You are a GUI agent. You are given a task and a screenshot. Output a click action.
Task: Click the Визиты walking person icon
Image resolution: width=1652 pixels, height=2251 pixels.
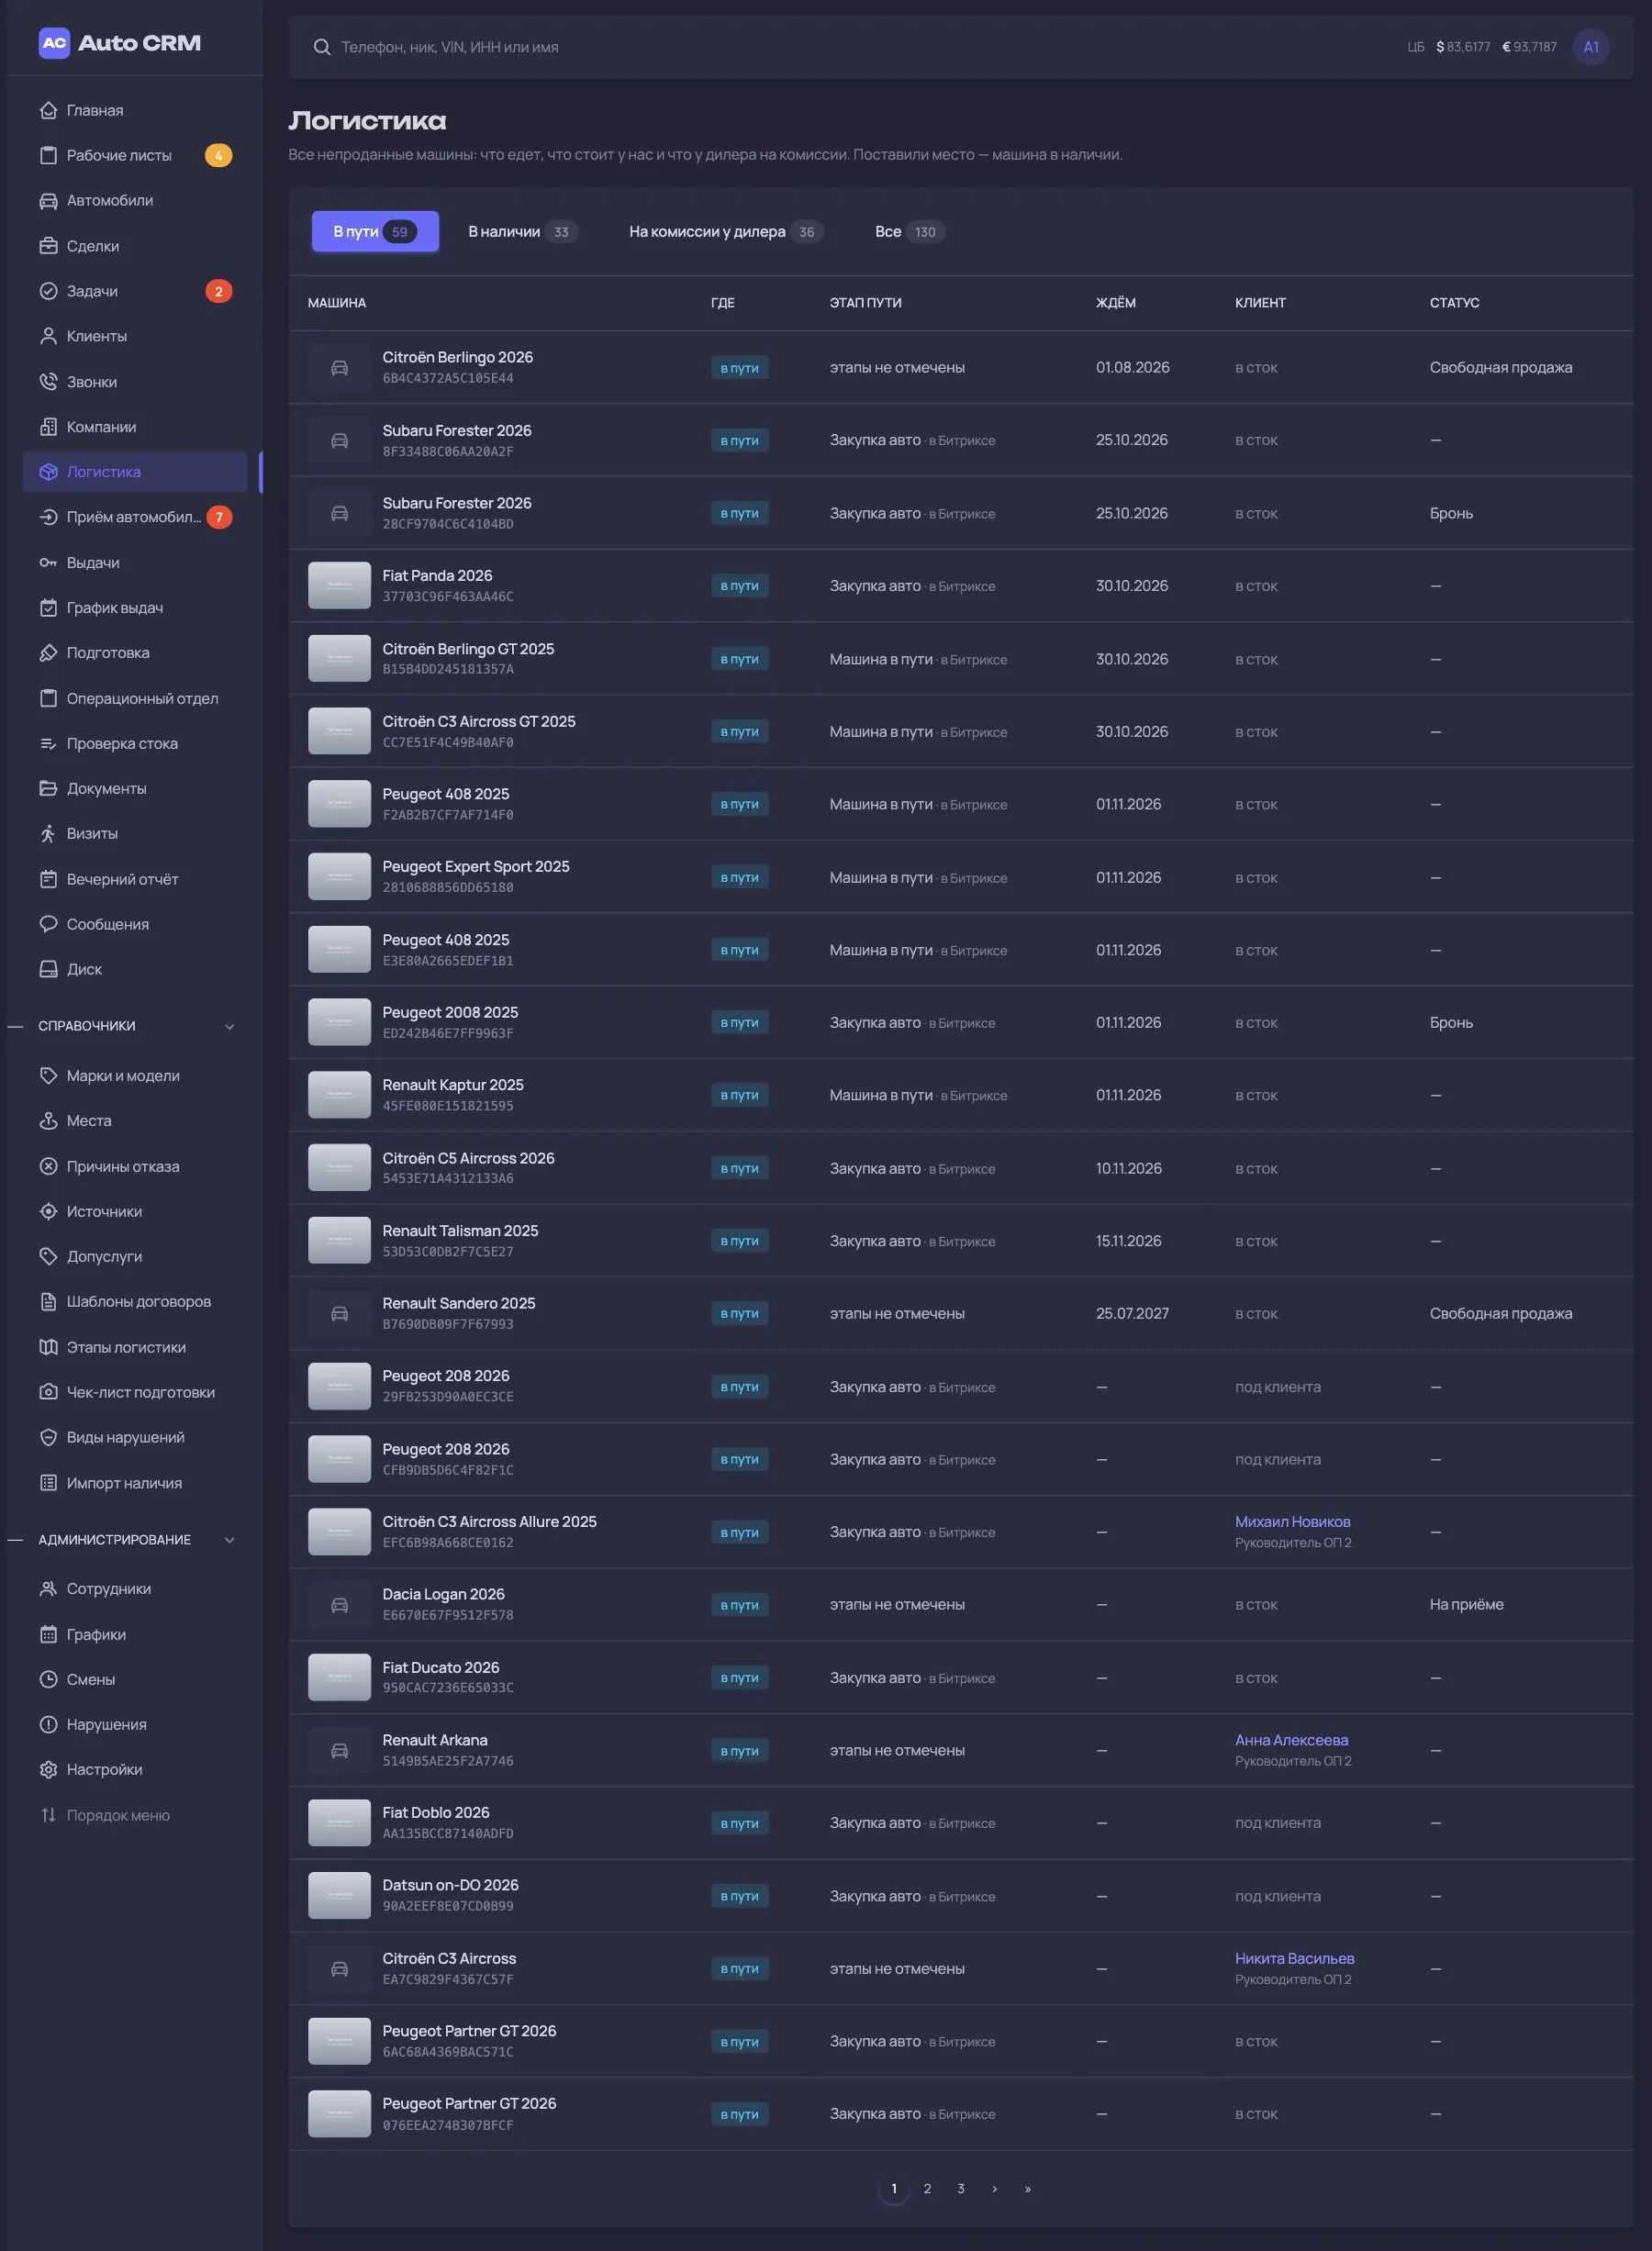48,834
